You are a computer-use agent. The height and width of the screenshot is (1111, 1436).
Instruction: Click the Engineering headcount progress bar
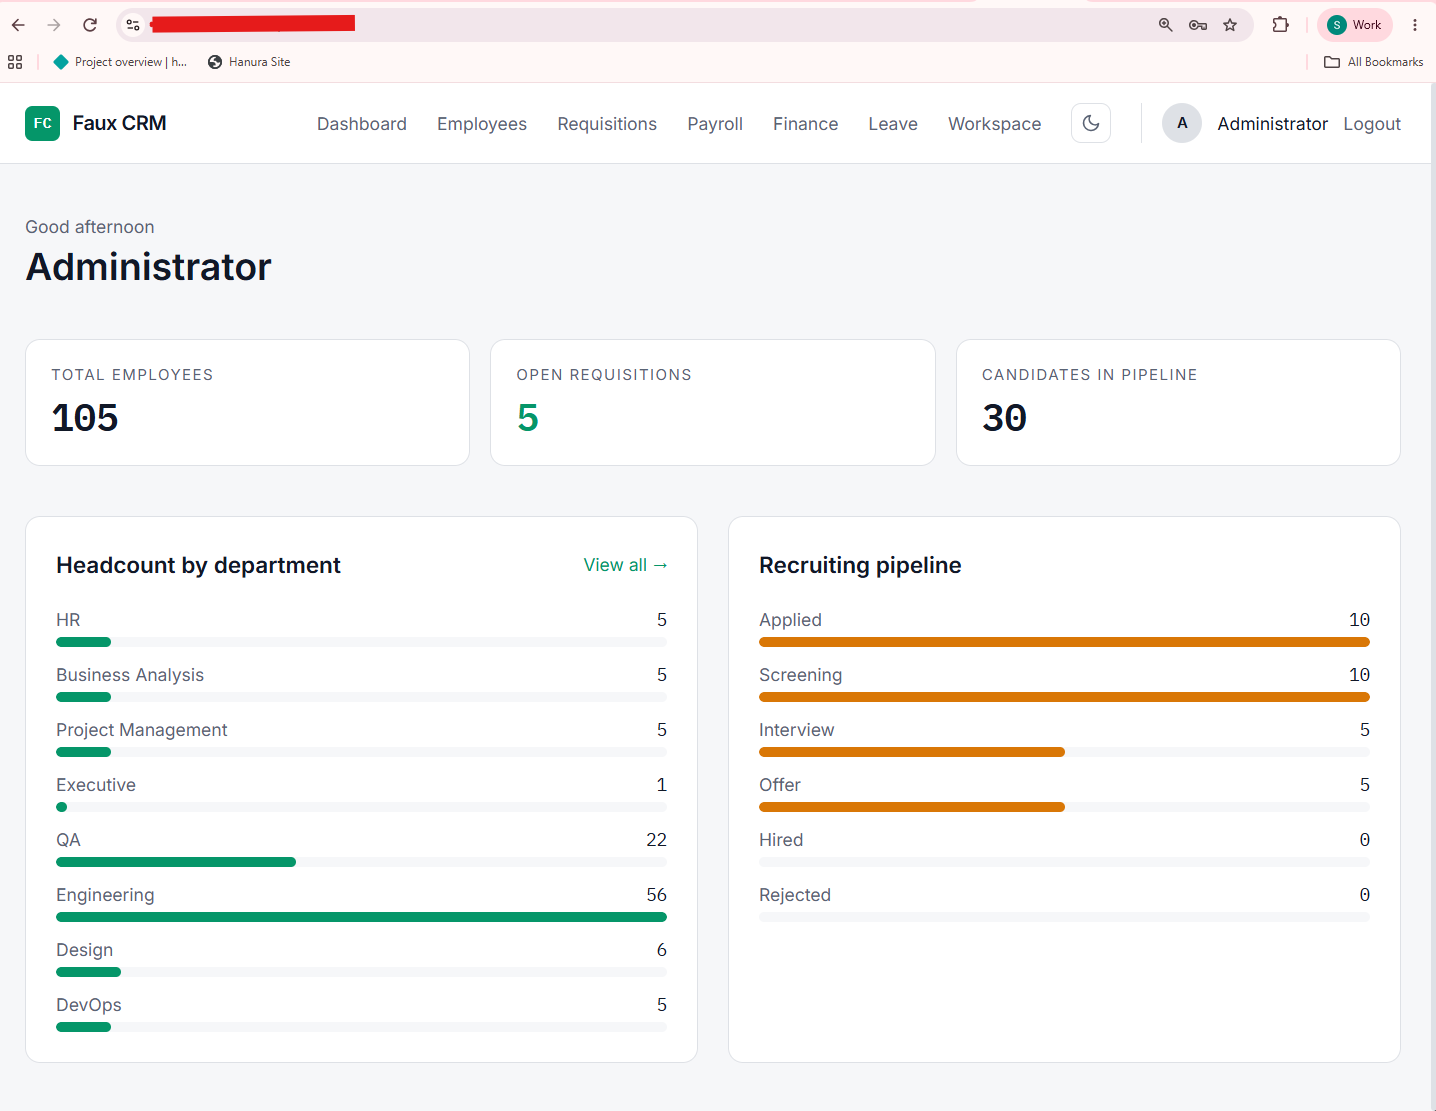(x=361, y=917)
